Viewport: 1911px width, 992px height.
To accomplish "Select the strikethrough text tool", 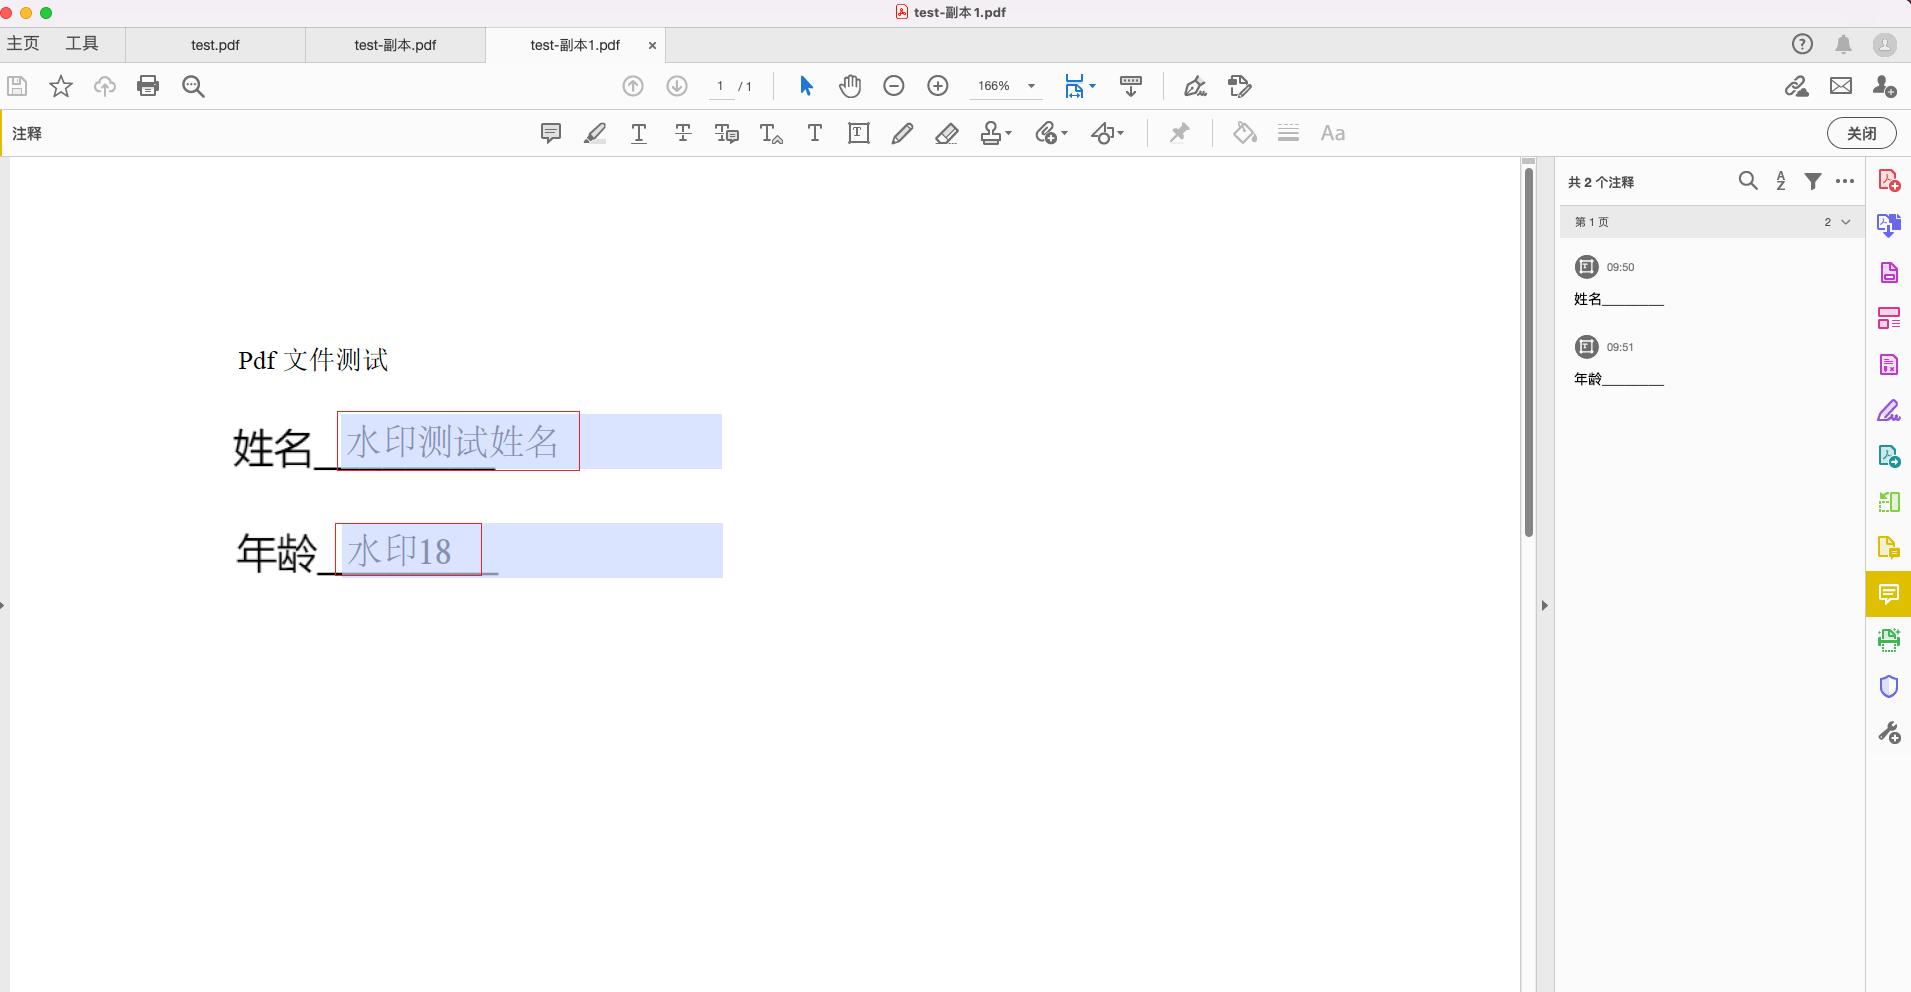I will pos(683,133).
